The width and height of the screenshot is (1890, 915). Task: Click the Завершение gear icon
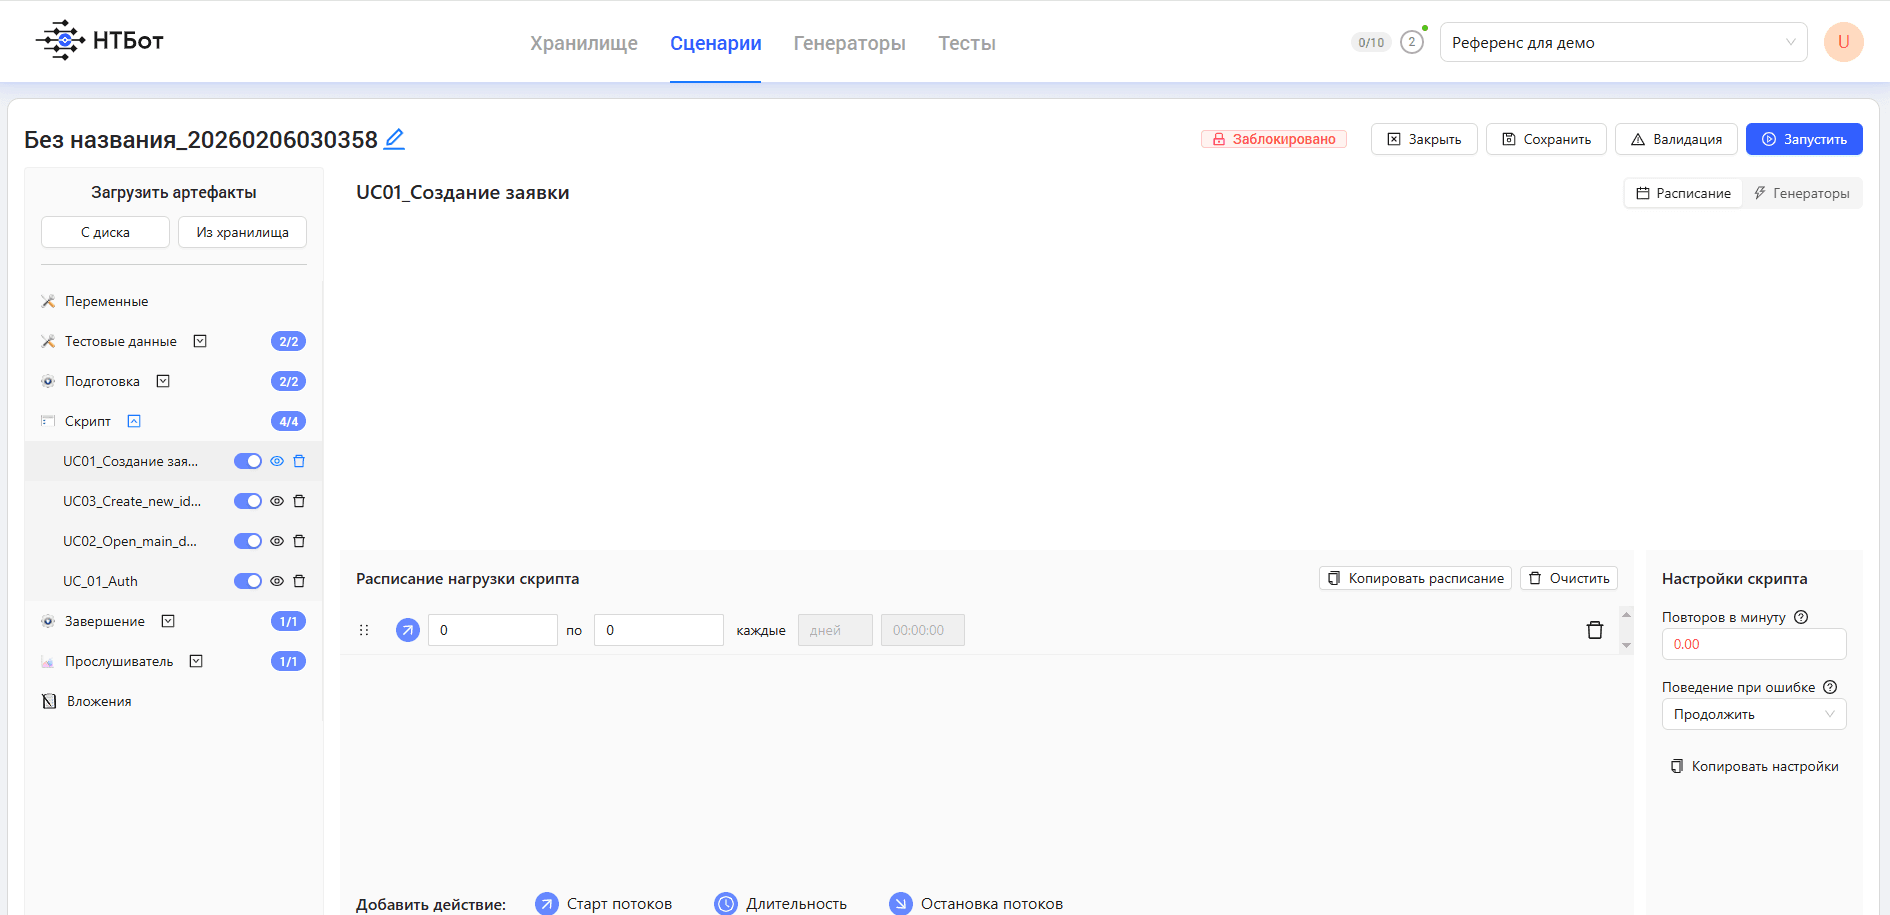[48, 621]
